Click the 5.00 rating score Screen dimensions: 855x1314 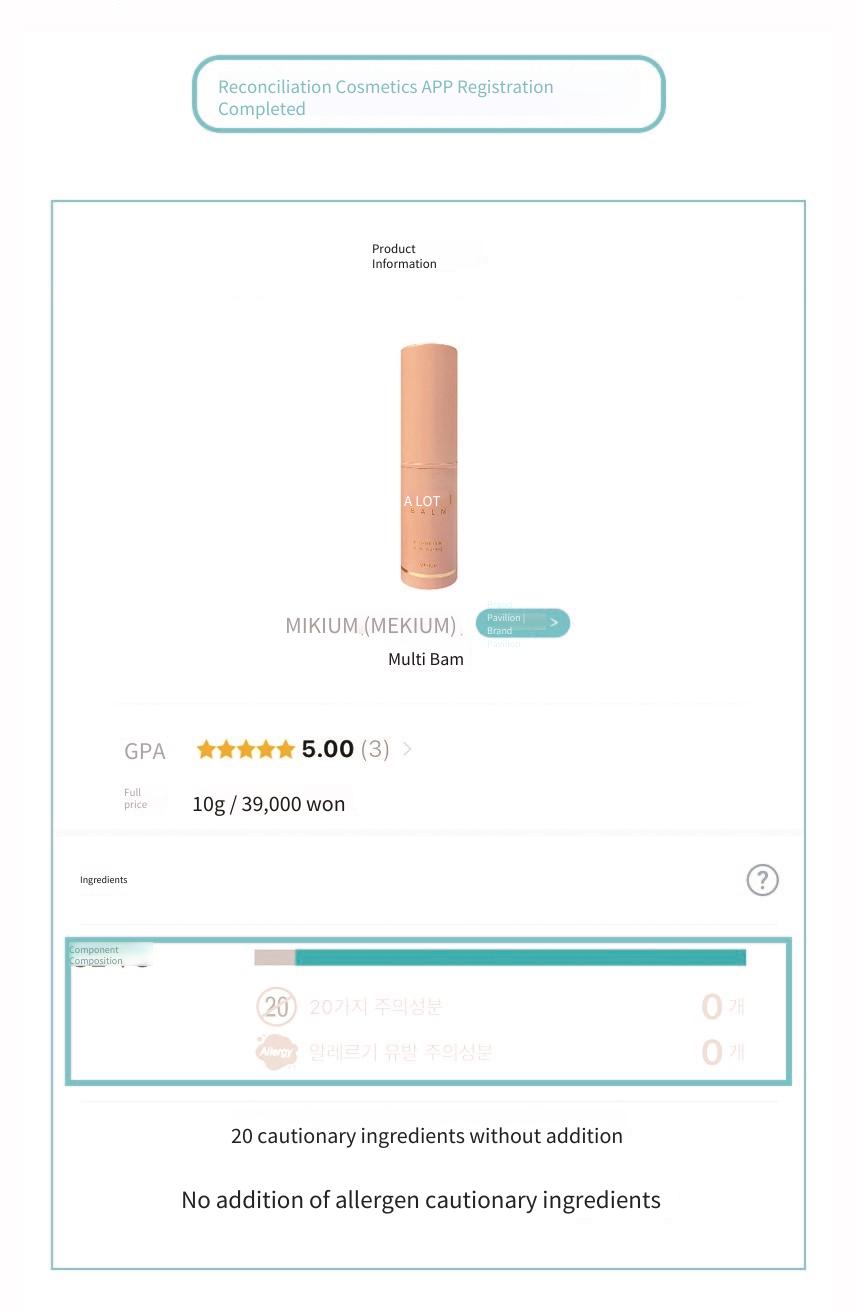click(328, 749)
